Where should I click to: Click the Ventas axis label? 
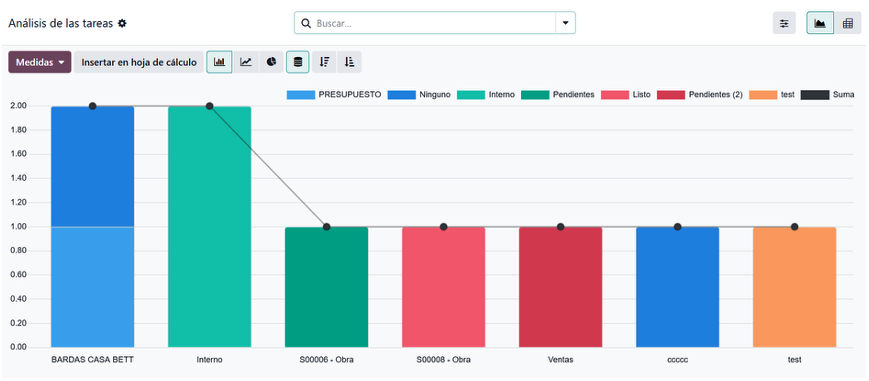click(x=560, y=359)
